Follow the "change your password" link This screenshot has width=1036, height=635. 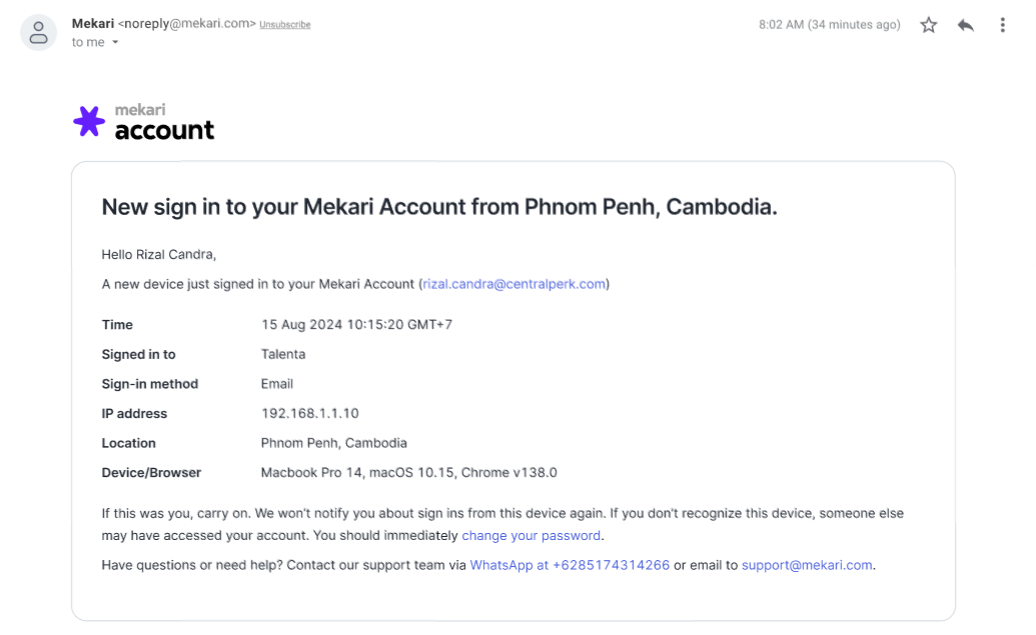531,536
